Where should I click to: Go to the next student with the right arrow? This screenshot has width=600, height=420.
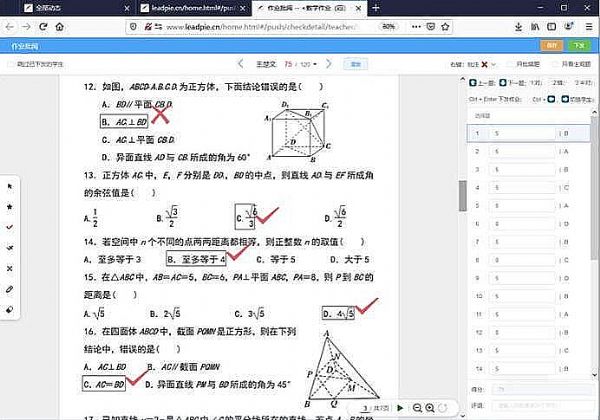click(329, 64)
